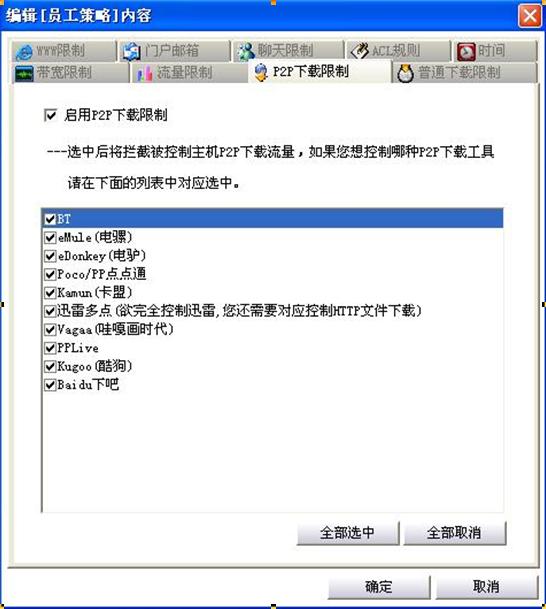Click the 聊天限制 messenger icon
This screenshot has height=609, width=546.
pyautogui.click(x=246, y=52)
